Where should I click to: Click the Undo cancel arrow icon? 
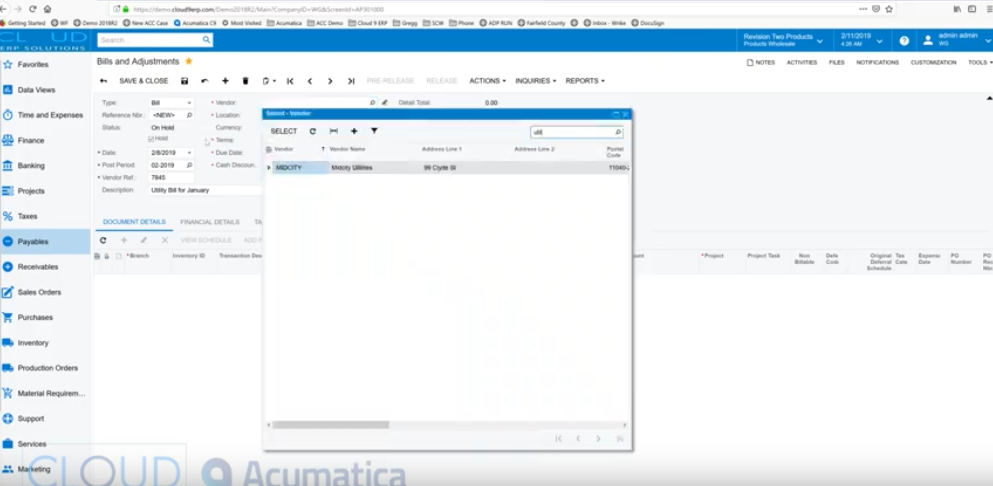click(x=205, y=81)
